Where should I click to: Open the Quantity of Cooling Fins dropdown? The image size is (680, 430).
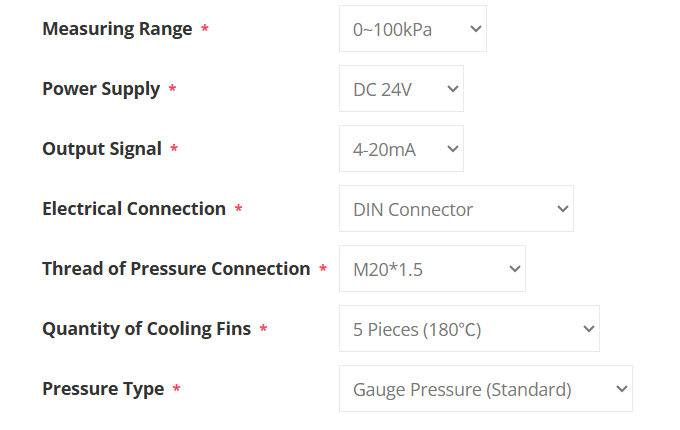(468, 329)
